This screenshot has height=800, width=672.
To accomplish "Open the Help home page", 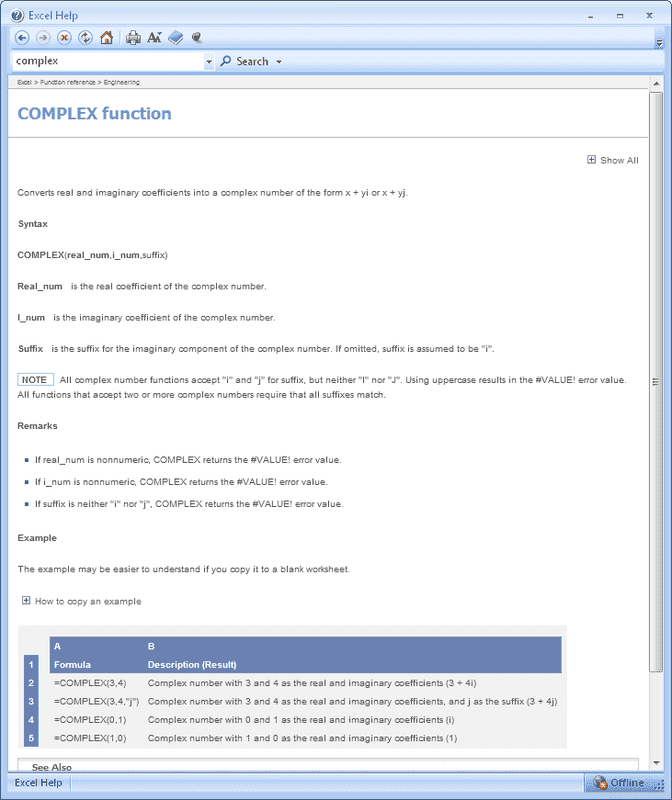I will tap(107, 38).
